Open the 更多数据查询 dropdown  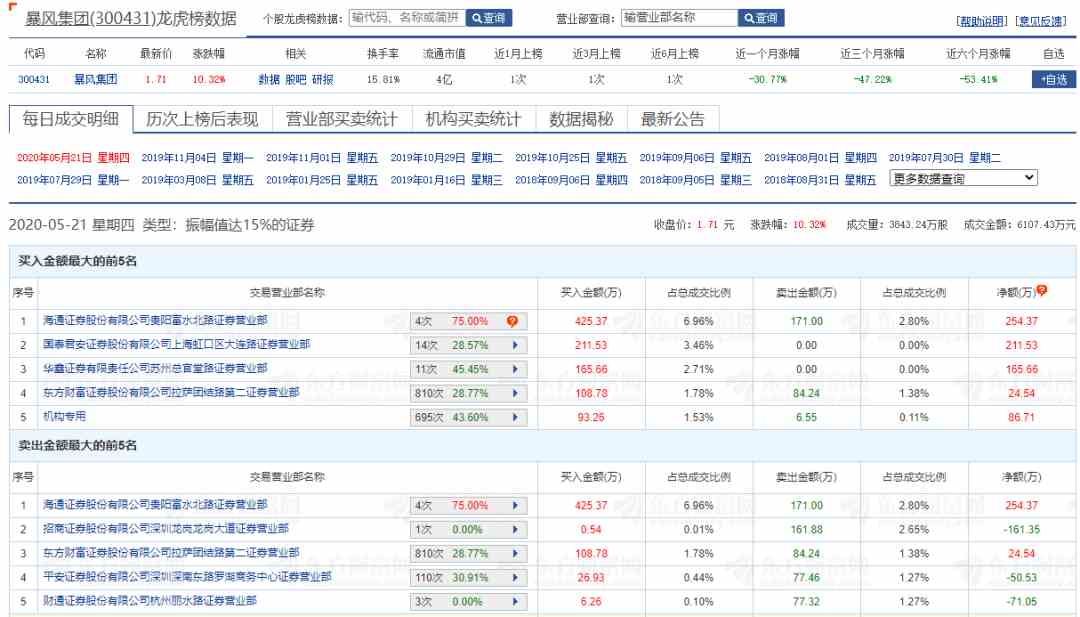[963, 178]
